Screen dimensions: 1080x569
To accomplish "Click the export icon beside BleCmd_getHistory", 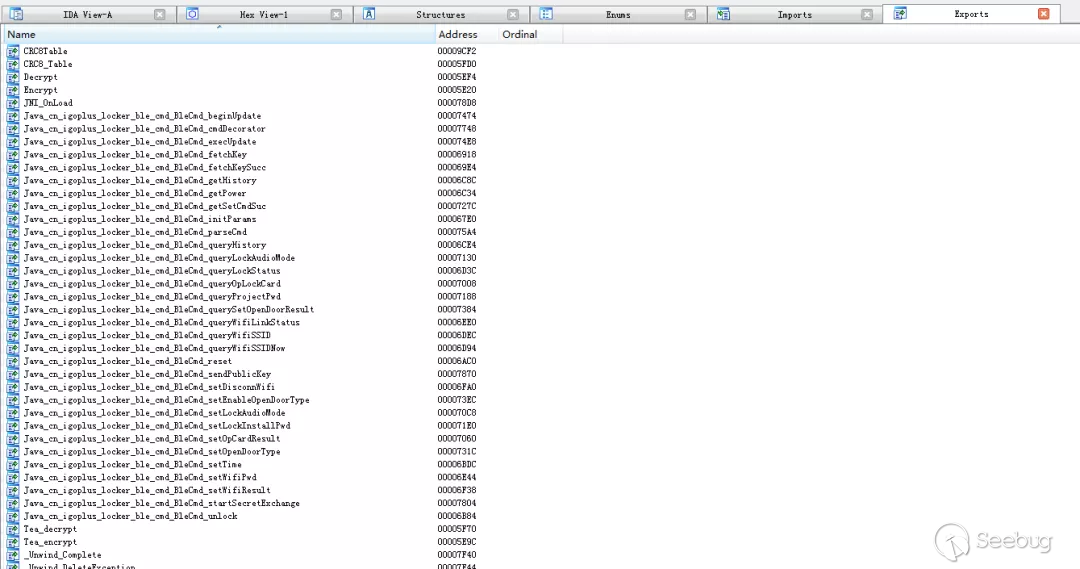I will (12, 180).
